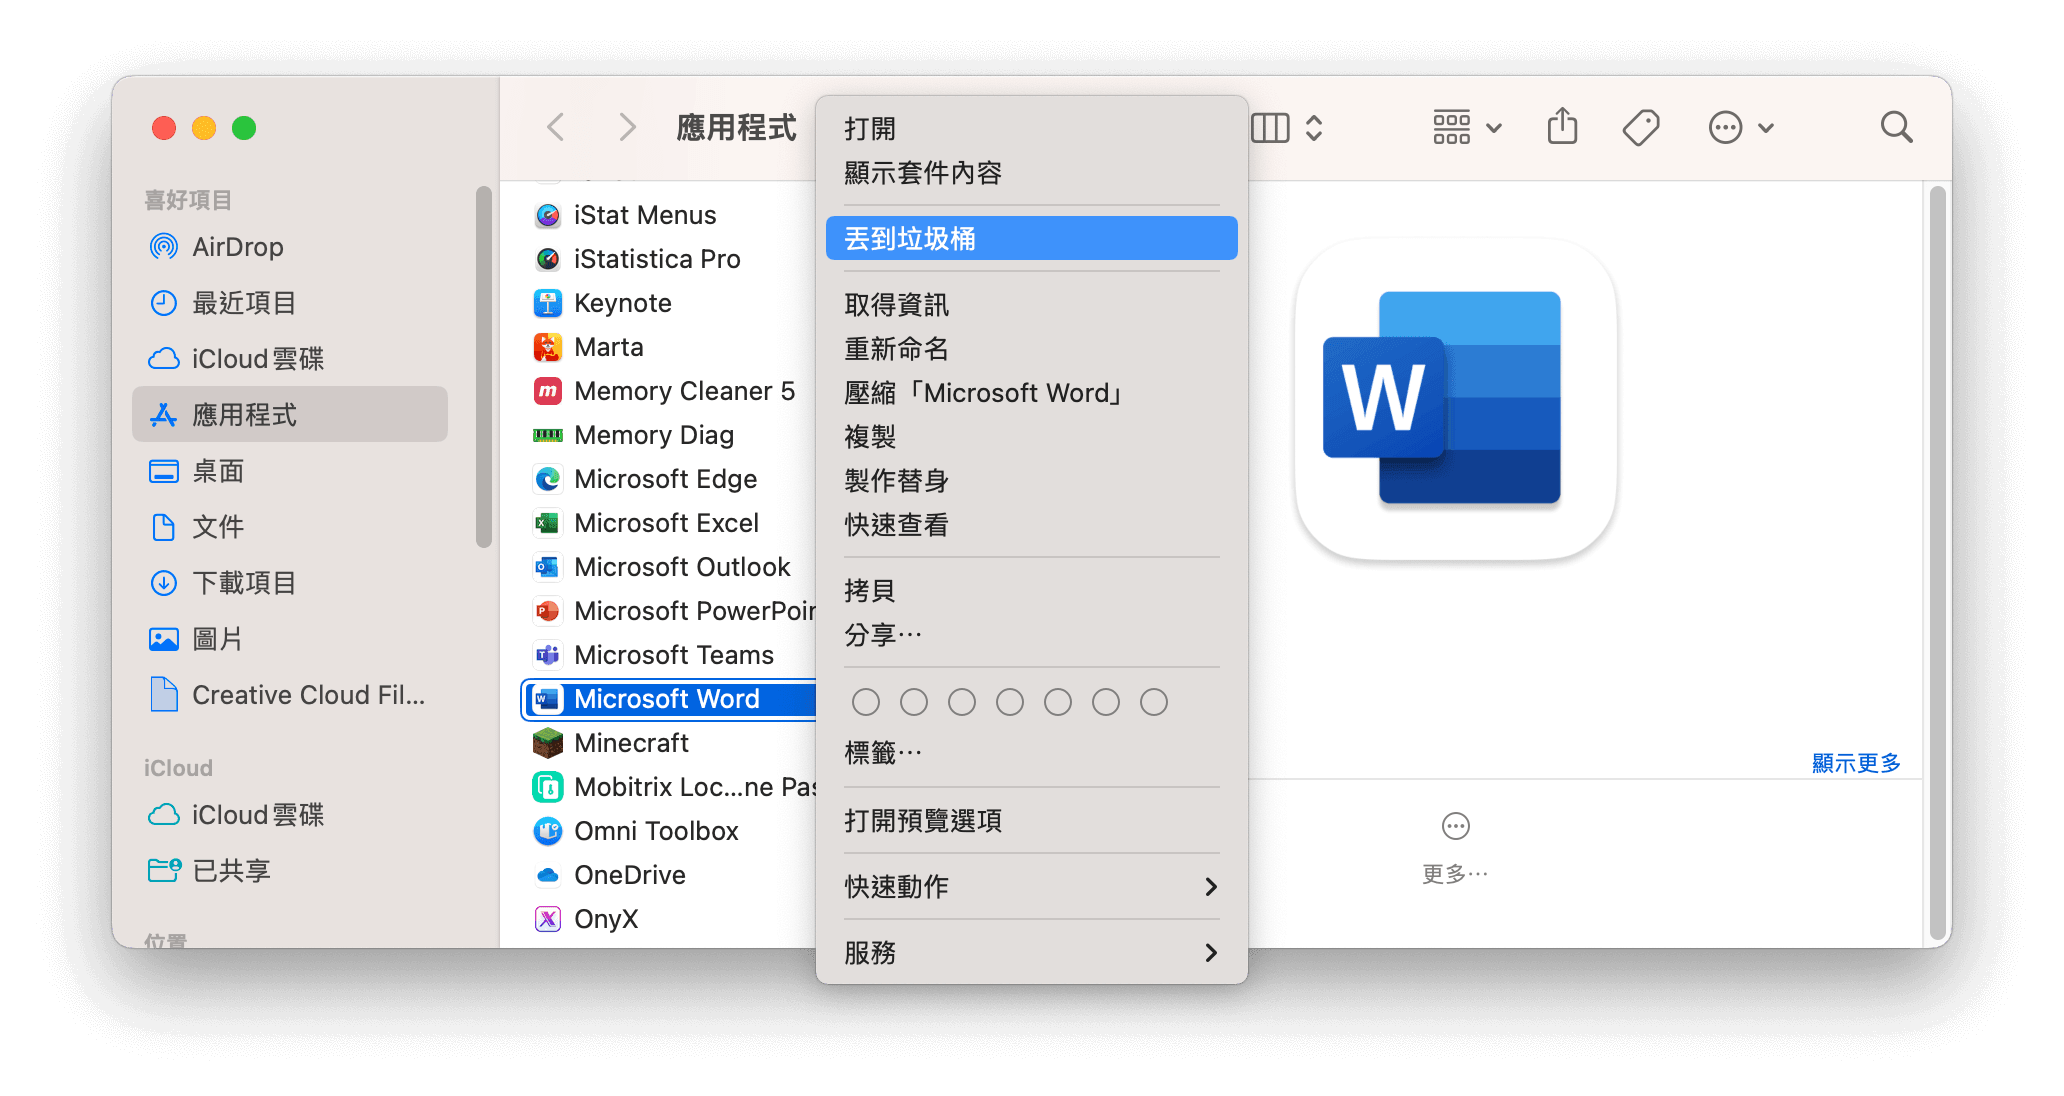Viewport: 2064px width, 1096px height.
Task: Click the 顯示更多 link
Action: point(1856,763)
